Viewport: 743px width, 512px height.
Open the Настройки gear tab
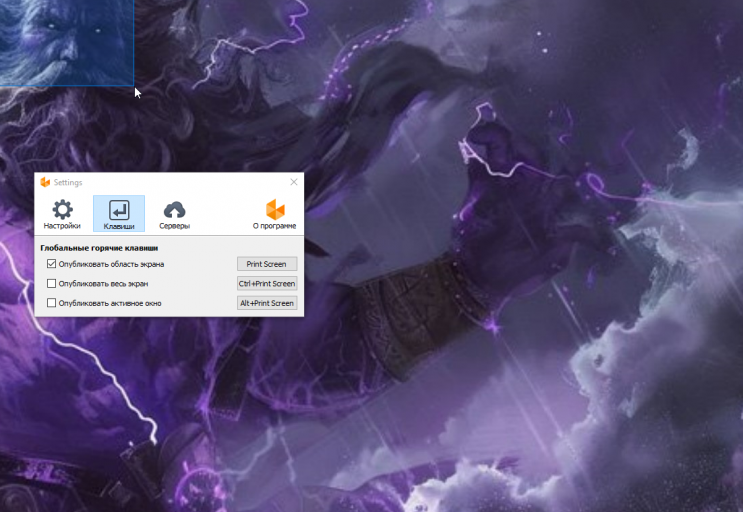62,214
